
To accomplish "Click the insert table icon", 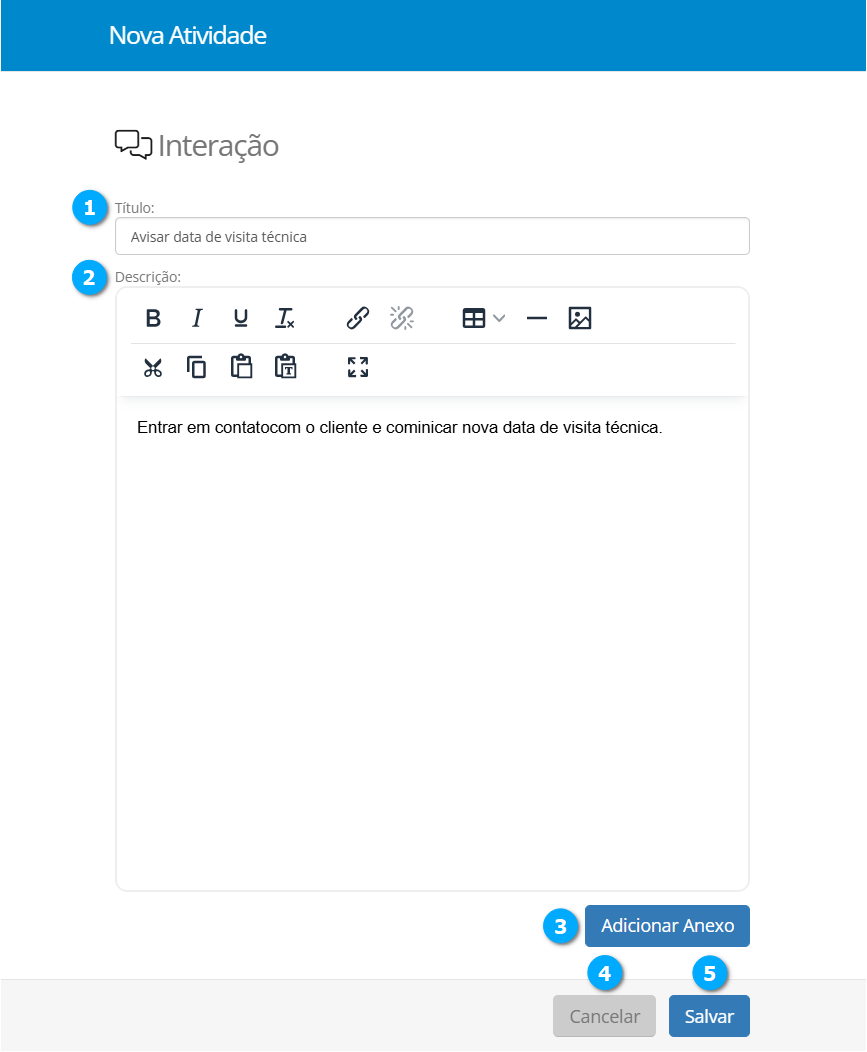I will 474,318.
